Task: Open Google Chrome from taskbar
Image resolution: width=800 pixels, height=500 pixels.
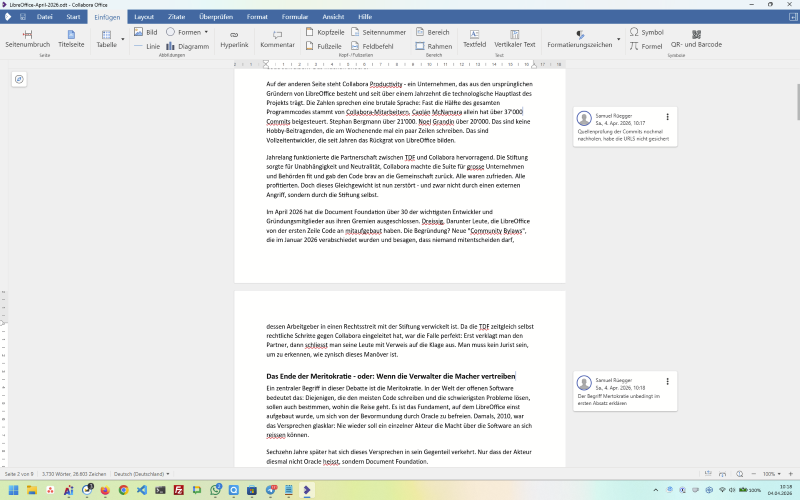Action: (x=123, y=490)
